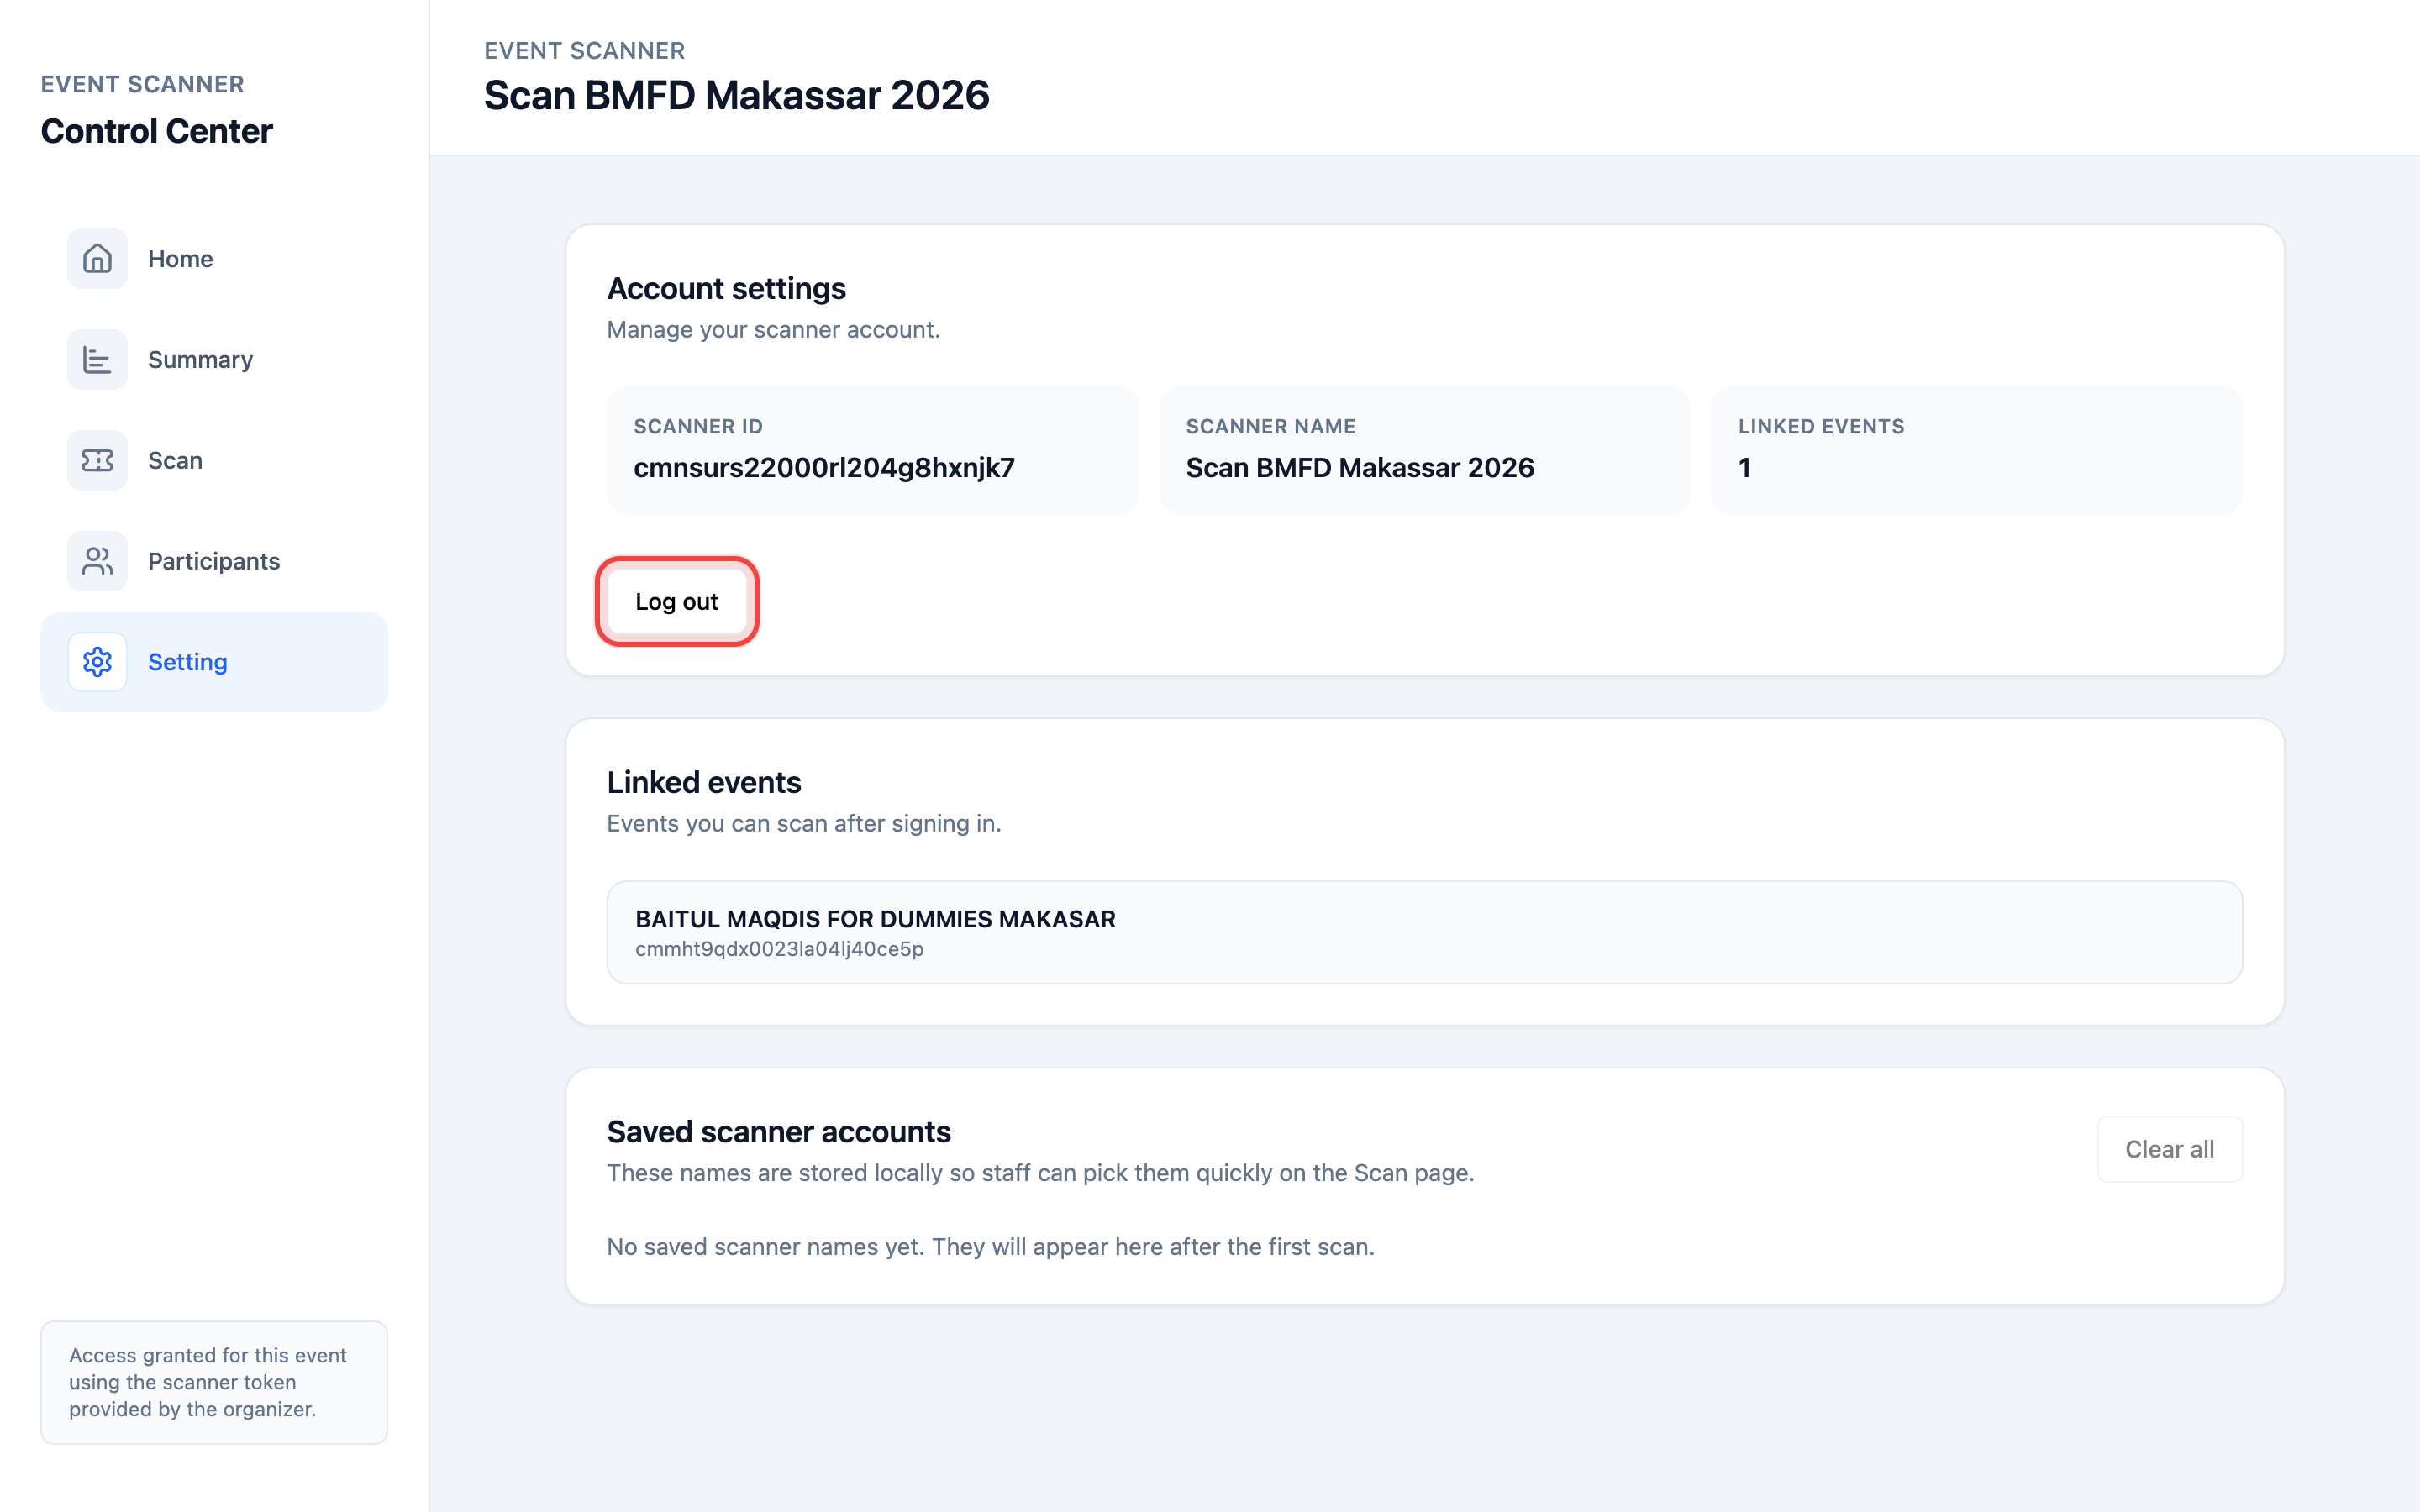The image size is (2420, 1512).
Task: Select the Setting label in sidebar
Action: pos(187,662)
